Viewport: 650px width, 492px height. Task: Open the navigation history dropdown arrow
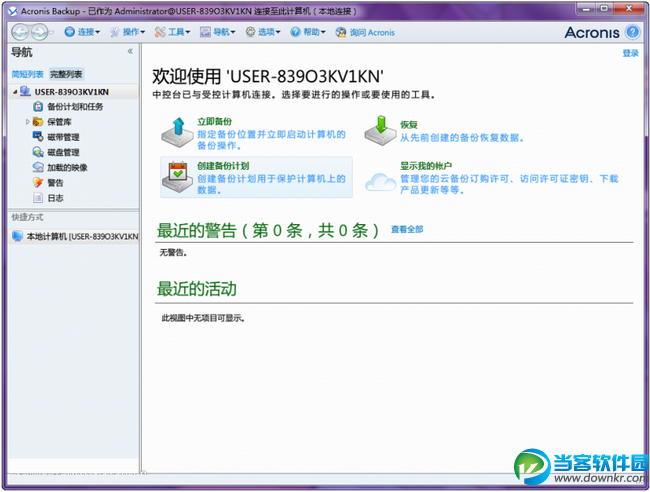click(52, 32)
